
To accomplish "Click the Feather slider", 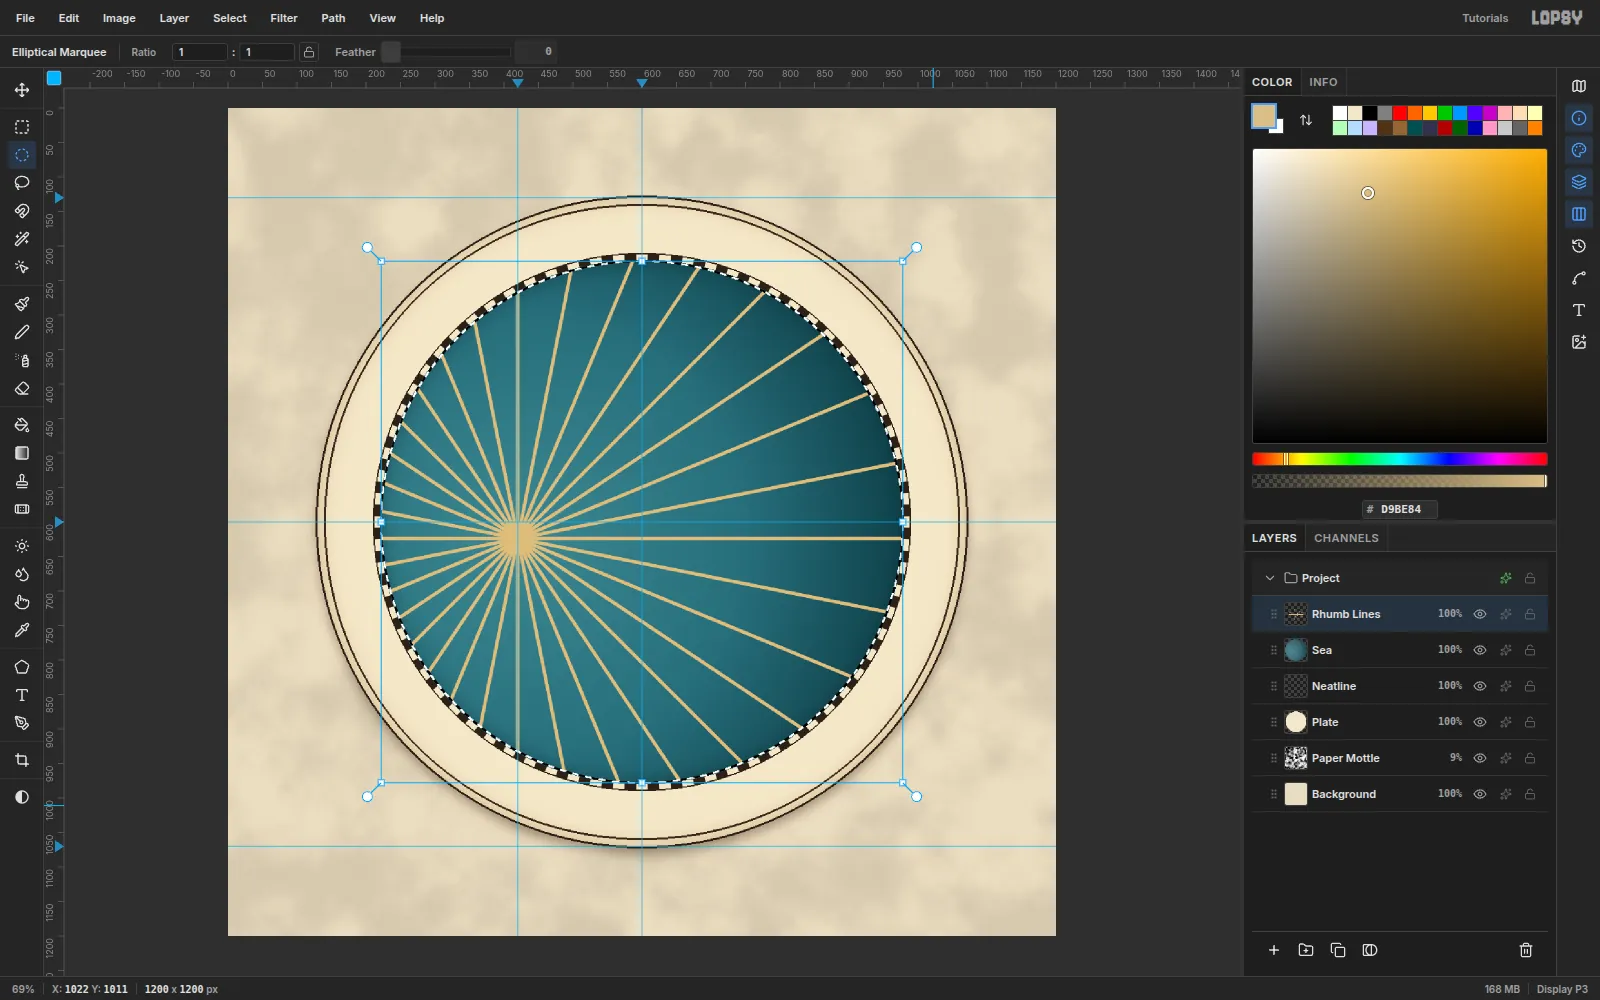I will coord(447,52).
